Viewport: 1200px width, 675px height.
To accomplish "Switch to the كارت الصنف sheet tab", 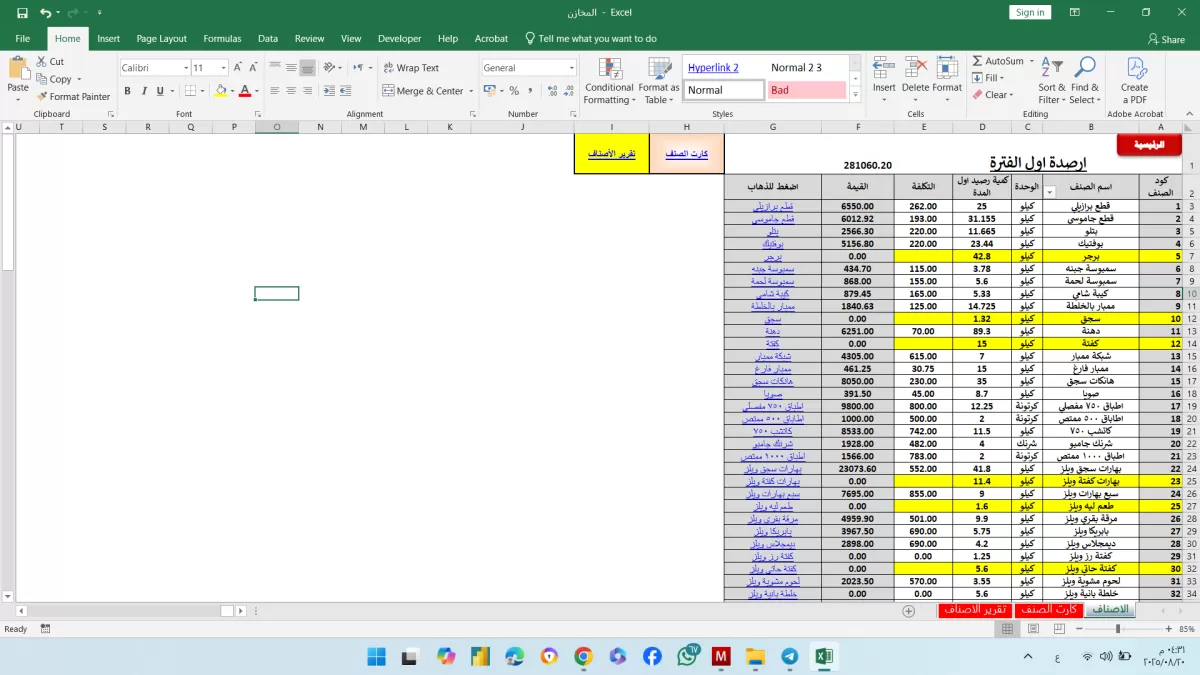I will pos(1048,610).
